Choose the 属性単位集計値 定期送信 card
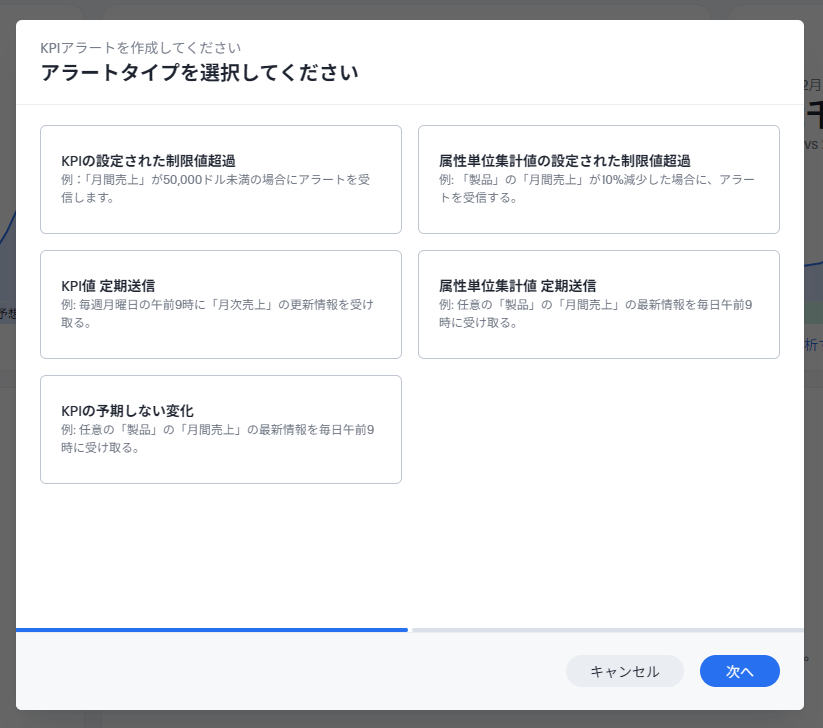823x728 pixels. 598,304
